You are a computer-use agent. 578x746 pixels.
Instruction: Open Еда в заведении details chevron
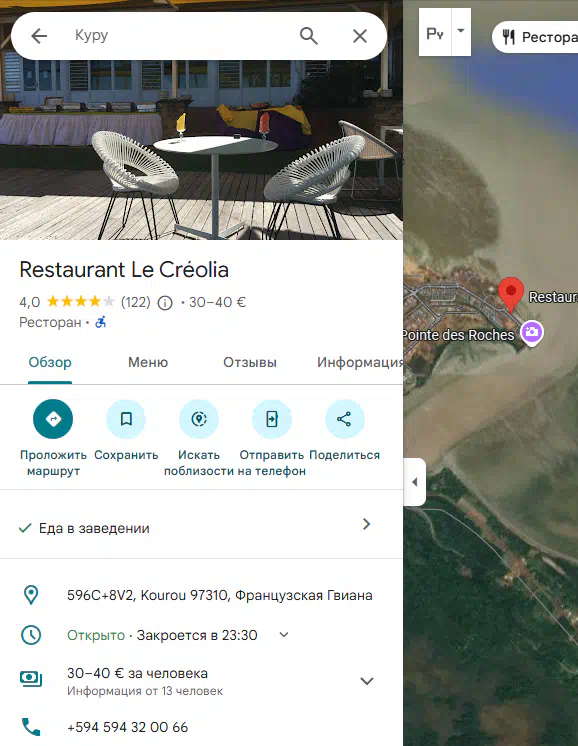(366, 524)
